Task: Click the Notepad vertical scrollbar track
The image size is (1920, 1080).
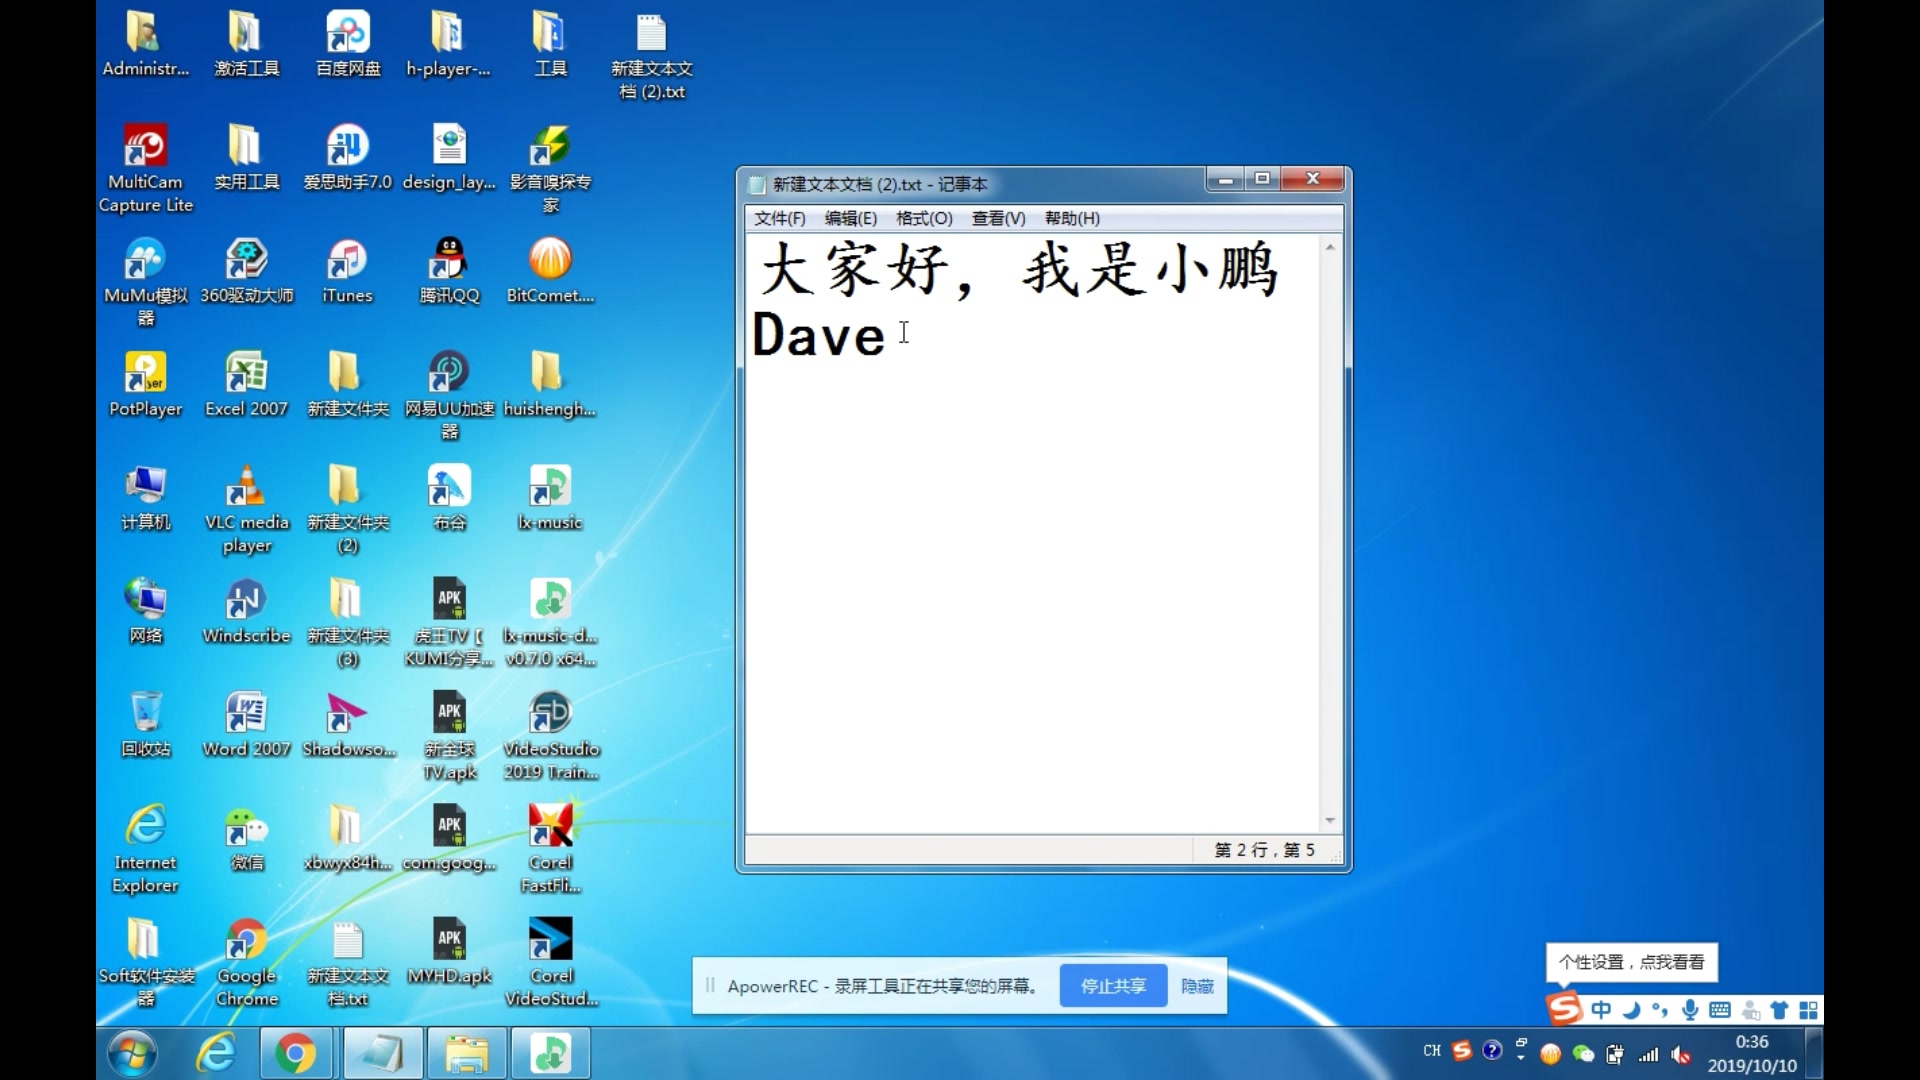Action: (1330, 530)
